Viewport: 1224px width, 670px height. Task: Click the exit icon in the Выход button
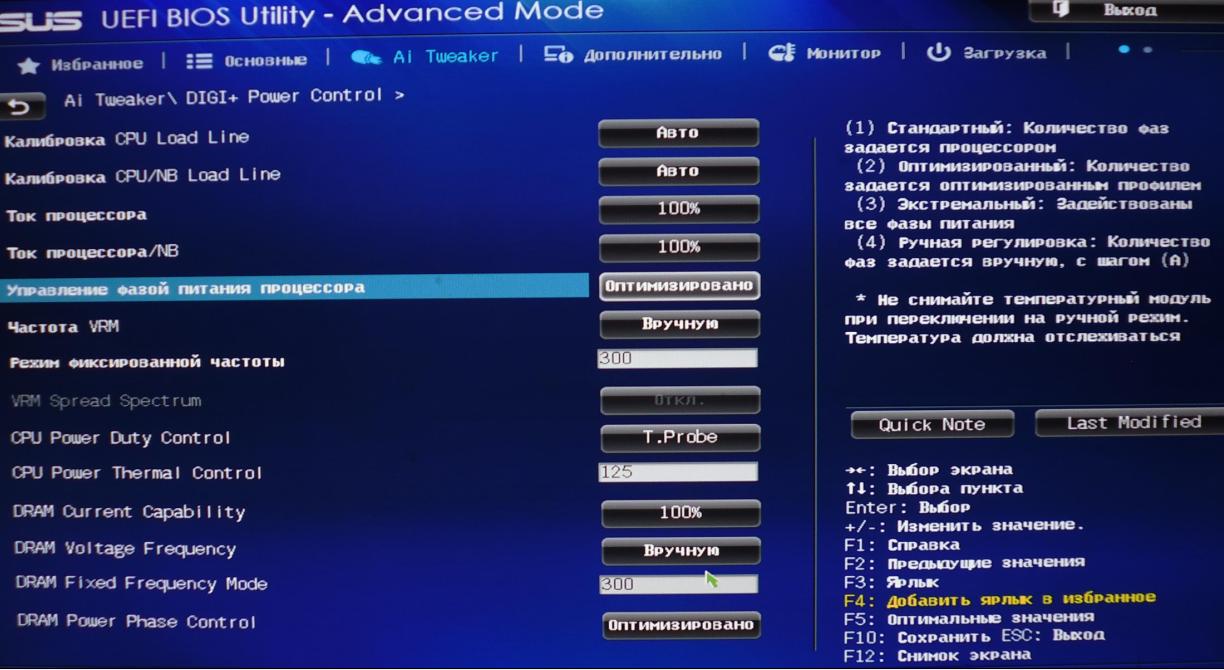[x=1063, y=10]
